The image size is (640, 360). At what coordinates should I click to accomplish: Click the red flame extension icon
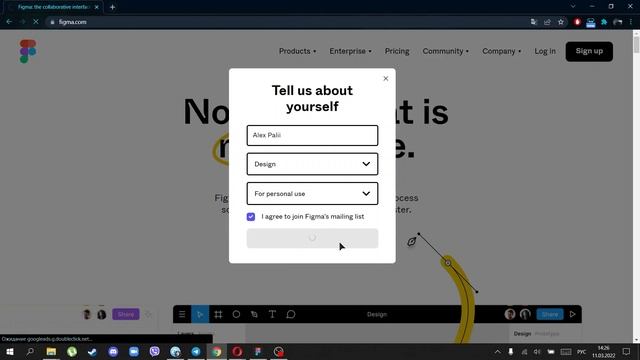coord(577,22)
